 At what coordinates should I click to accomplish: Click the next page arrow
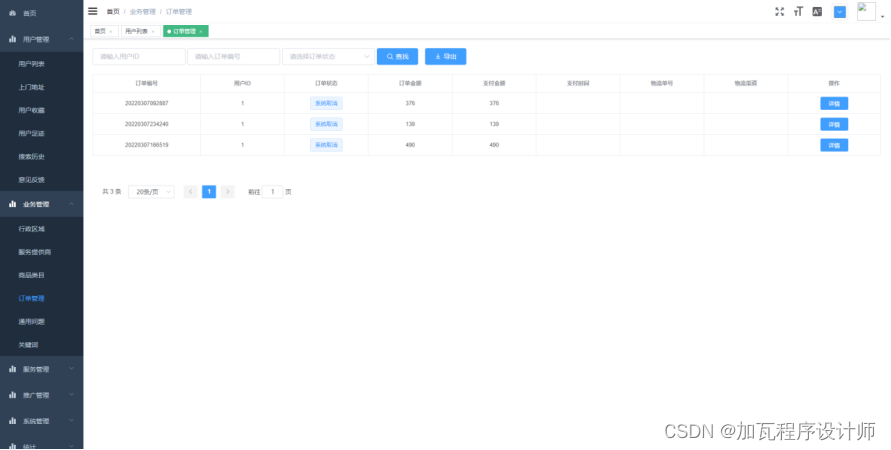[x=227, y=192]
